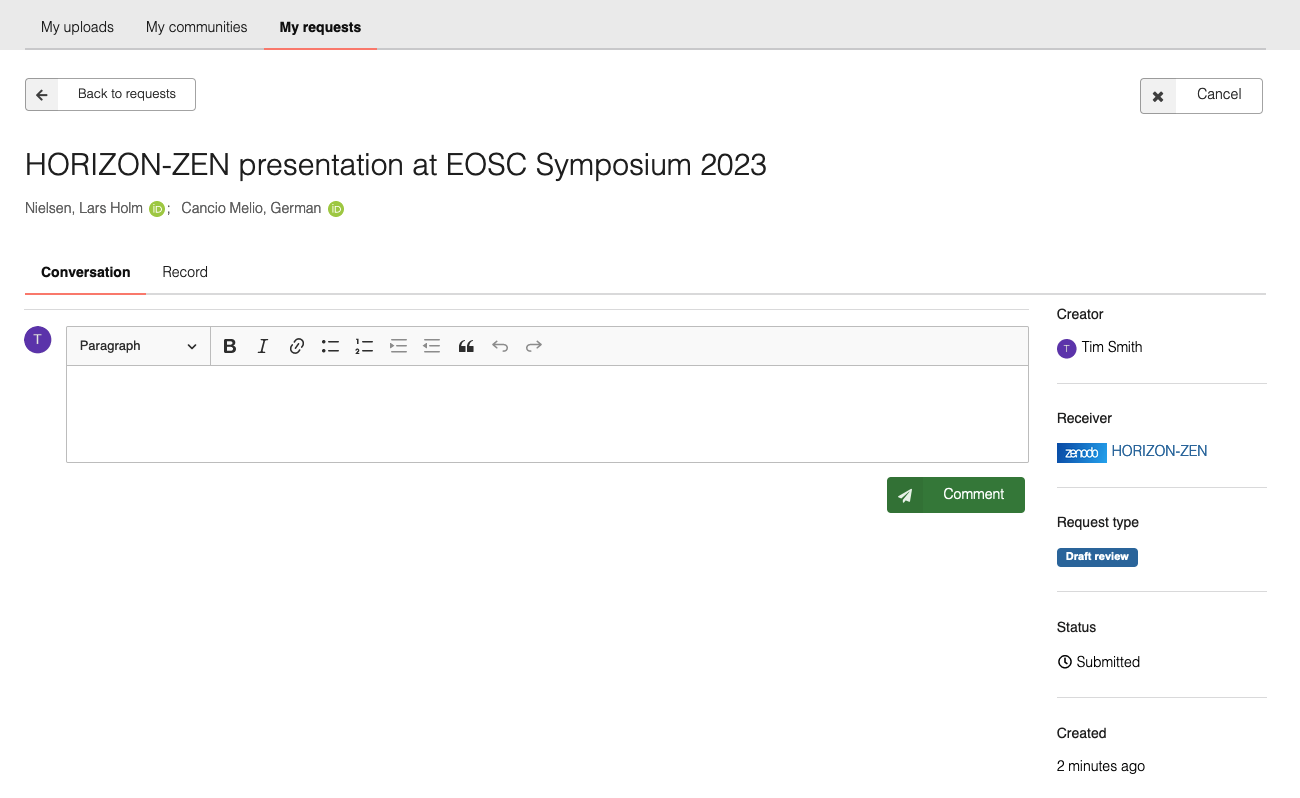Decrease indent in the comment editor

(432, 346)
